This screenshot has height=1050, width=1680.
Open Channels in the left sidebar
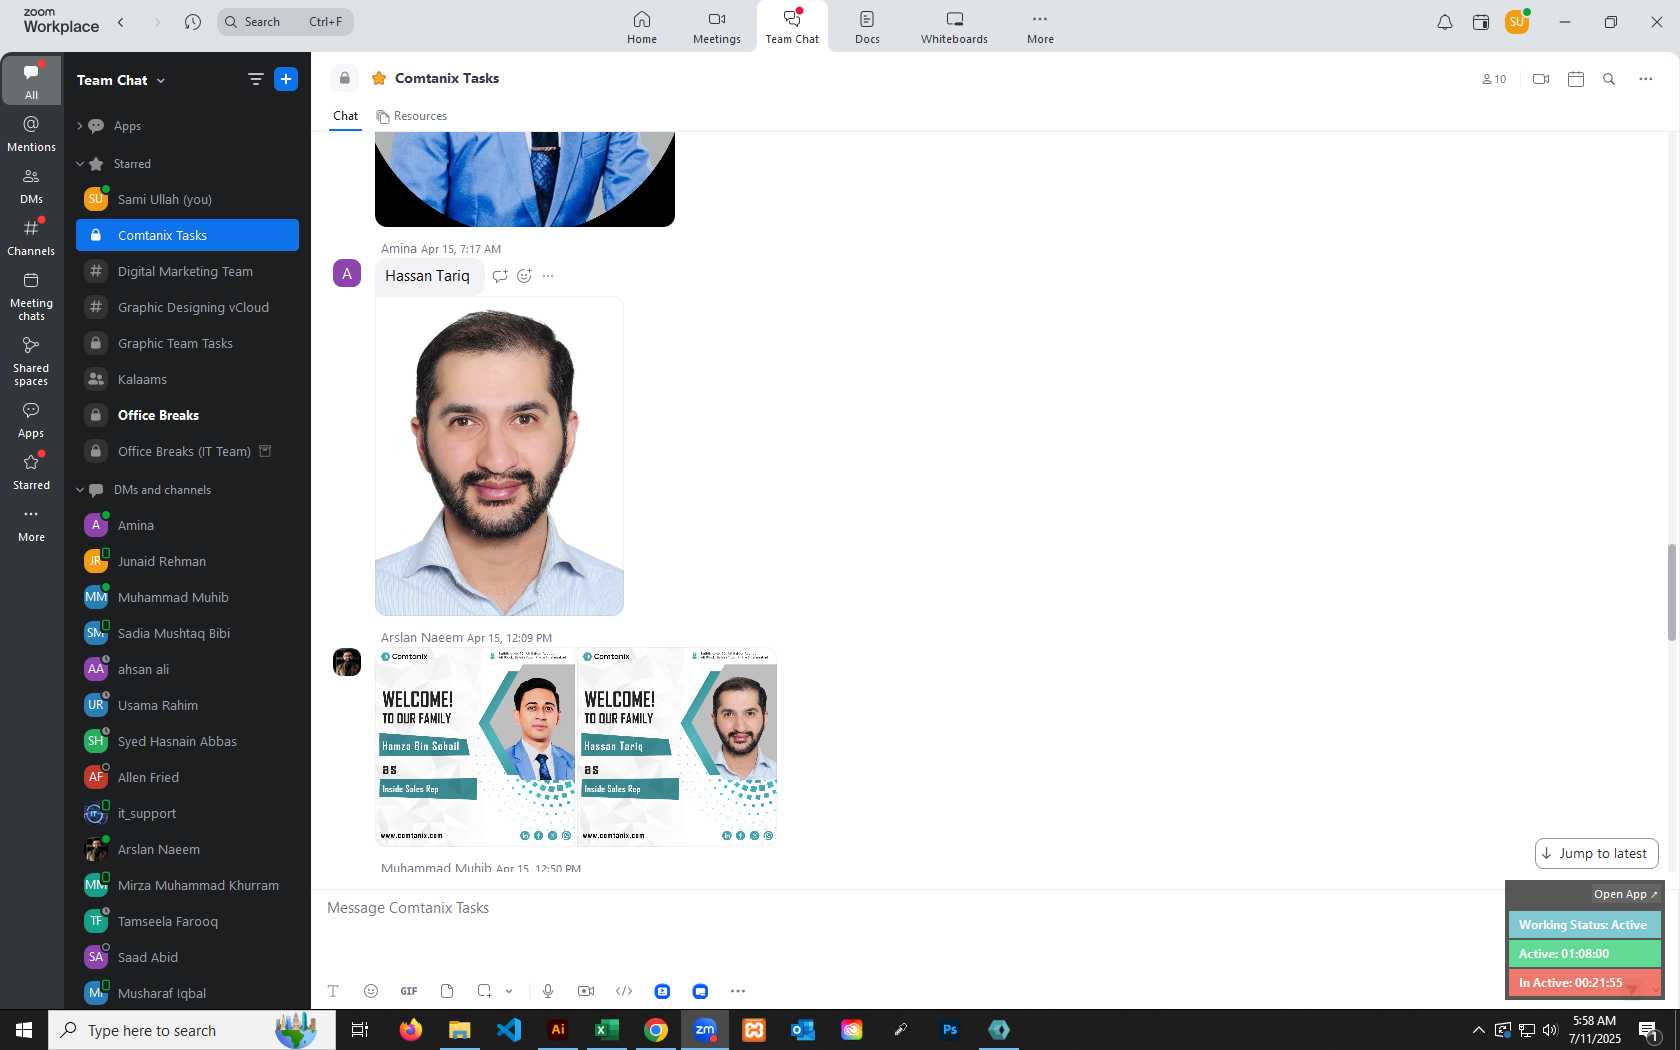[31, 238]
